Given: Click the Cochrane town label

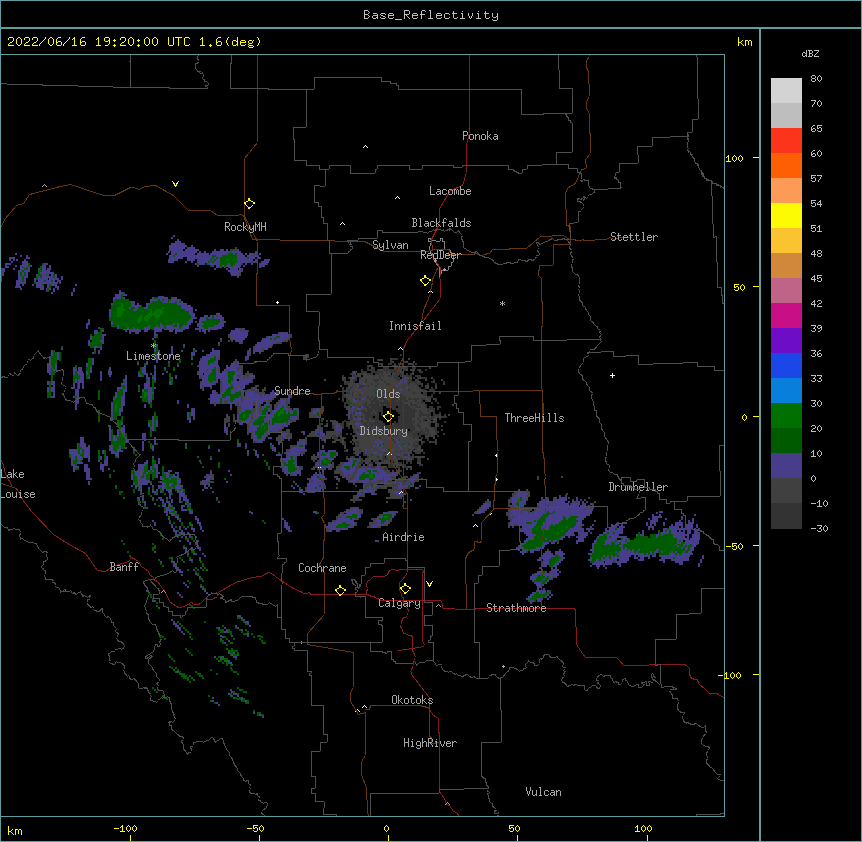Looking at the screenshot, I should [x=322, y=568].
